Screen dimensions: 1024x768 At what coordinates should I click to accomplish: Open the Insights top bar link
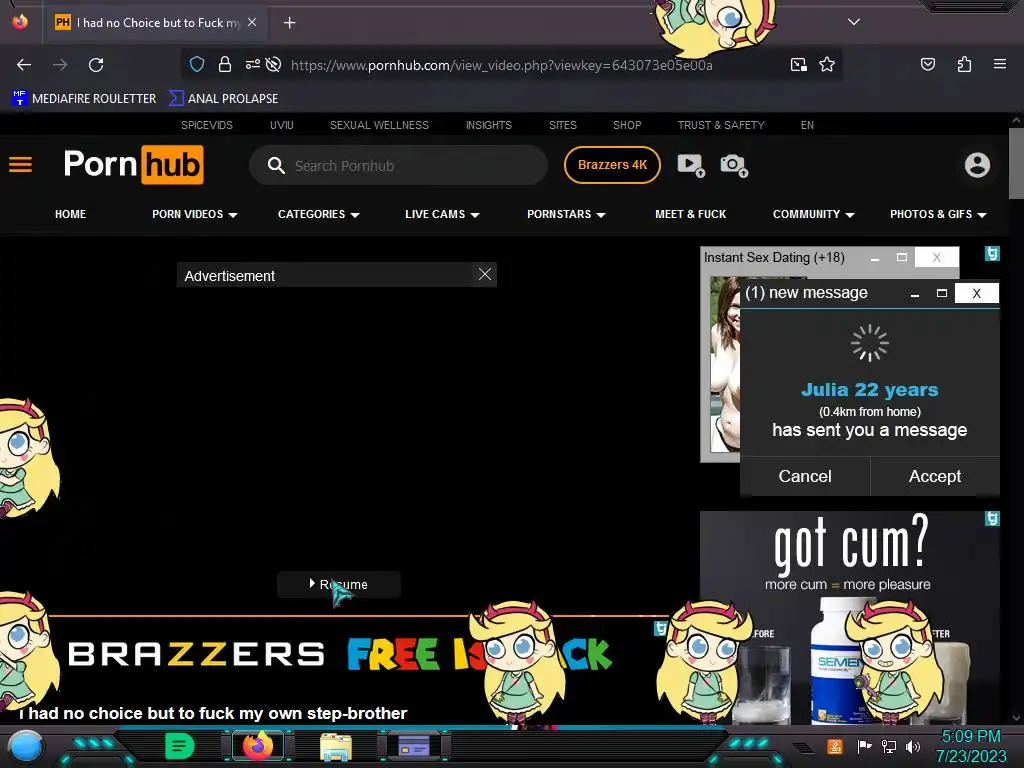(x=488, y=125)
